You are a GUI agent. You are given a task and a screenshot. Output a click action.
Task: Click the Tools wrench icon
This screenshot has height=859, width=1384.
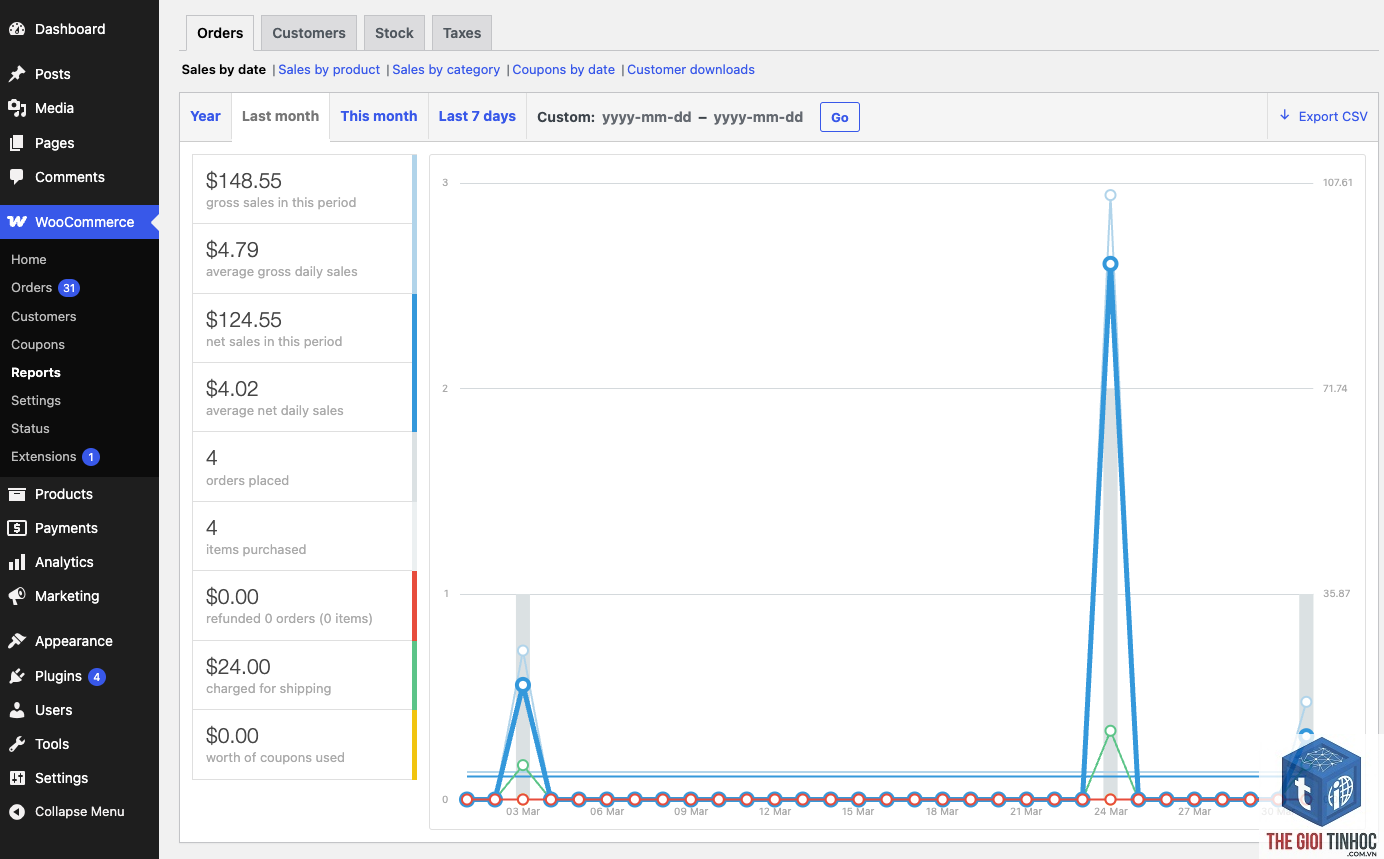[17, 744]
